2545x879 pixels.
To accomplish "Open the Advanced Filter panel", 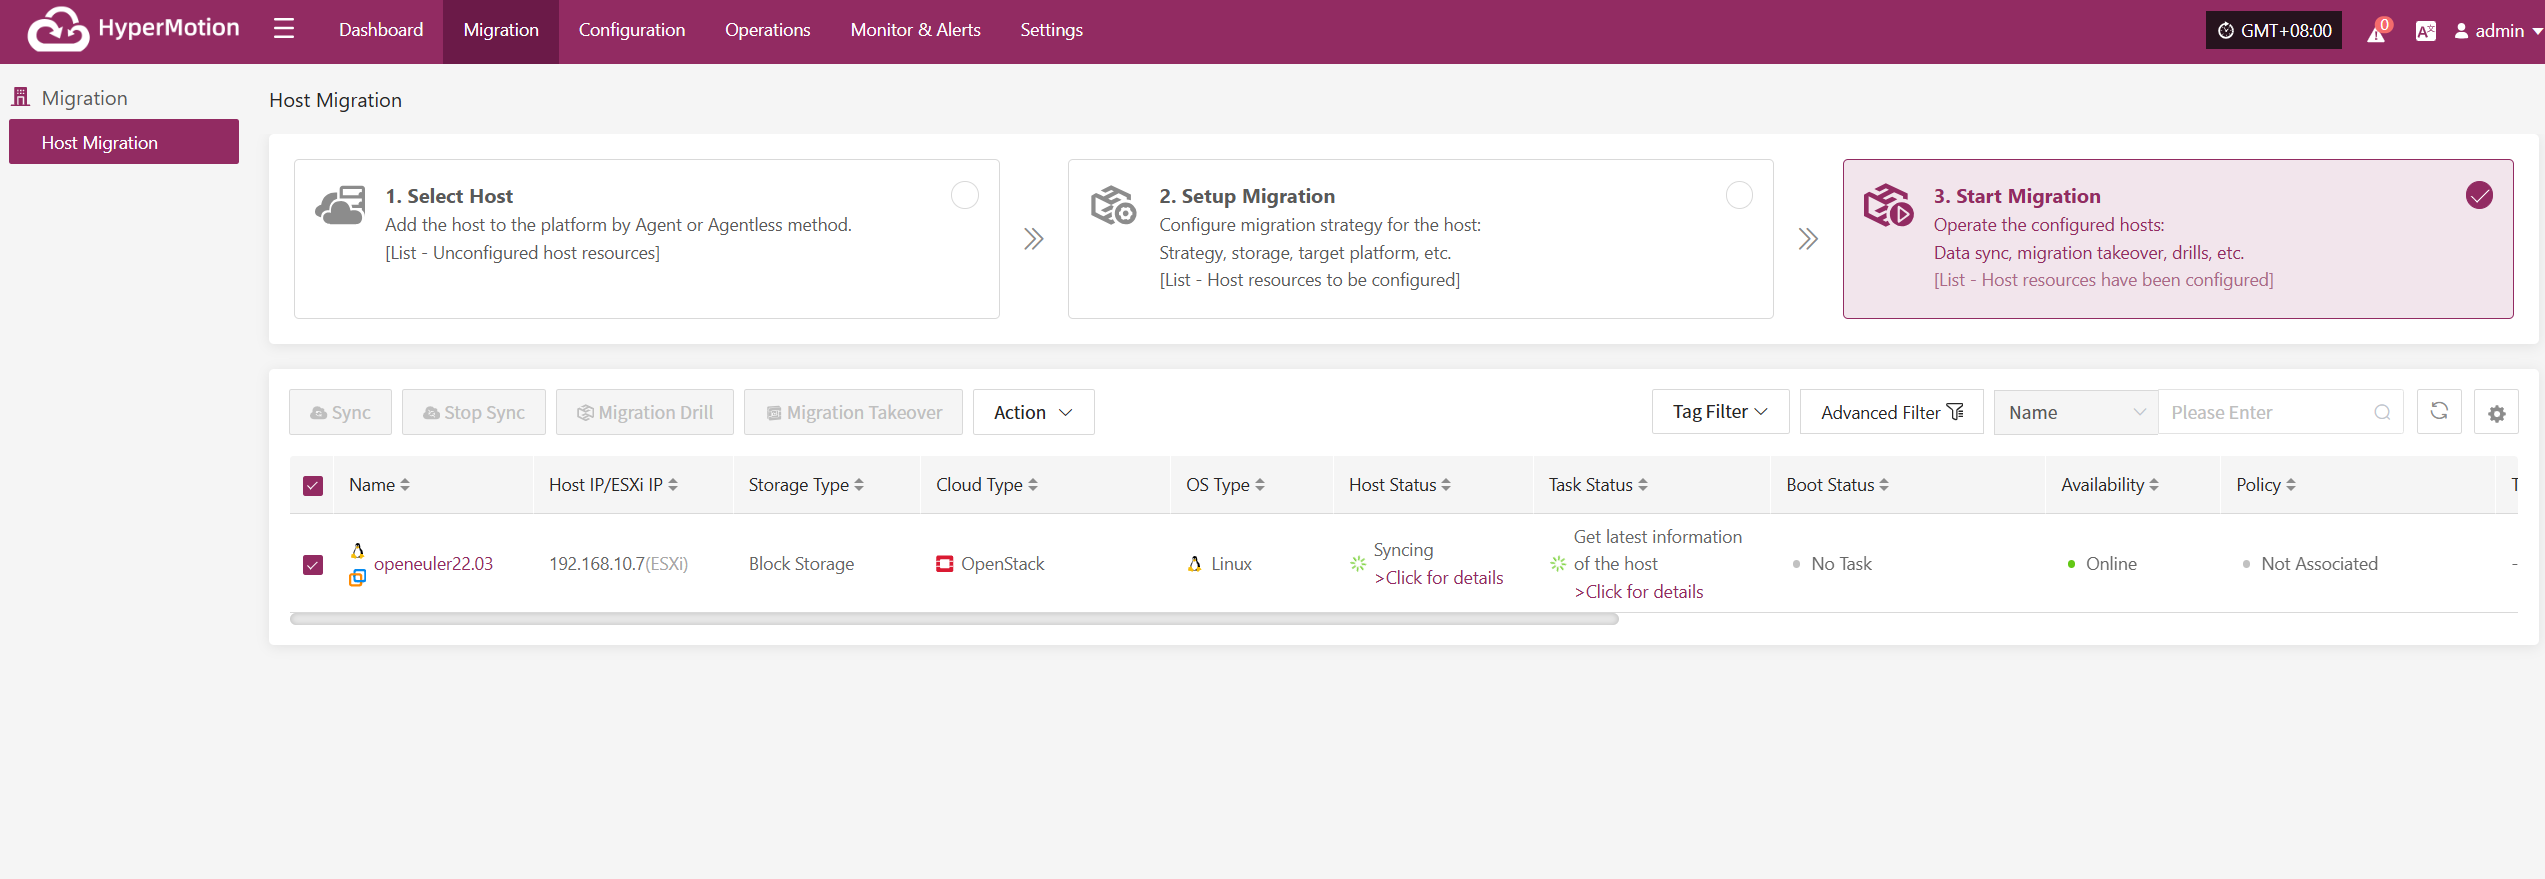I will (x=1891, y=412).
